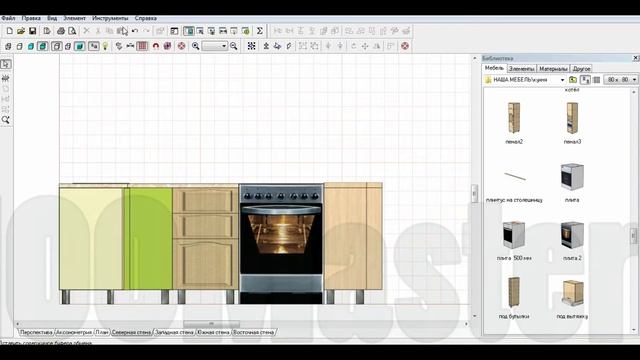Select the sketch view, the second view-mode icon
This screenshot has height=360, width=640.
[x=19, y=46]
